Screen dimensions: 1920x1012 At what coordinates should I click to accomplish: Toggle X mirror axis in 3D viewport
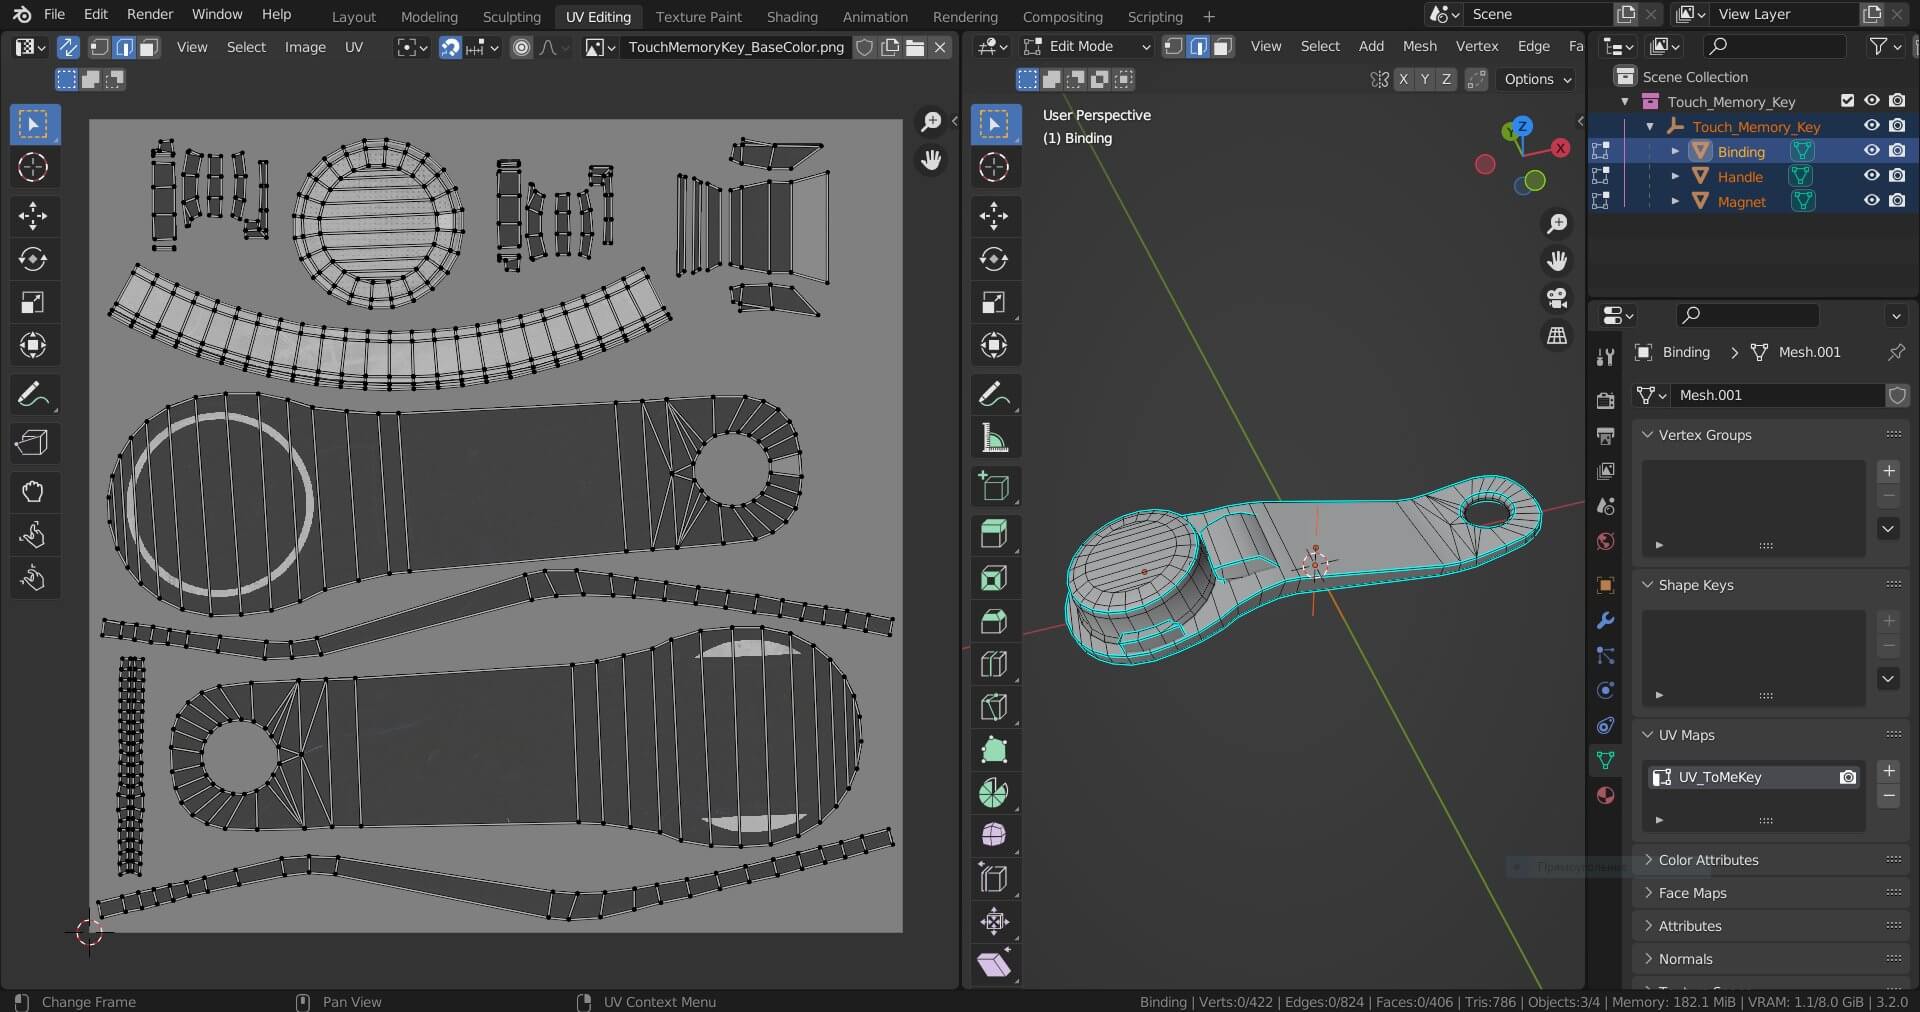[x=1404, y=79]
